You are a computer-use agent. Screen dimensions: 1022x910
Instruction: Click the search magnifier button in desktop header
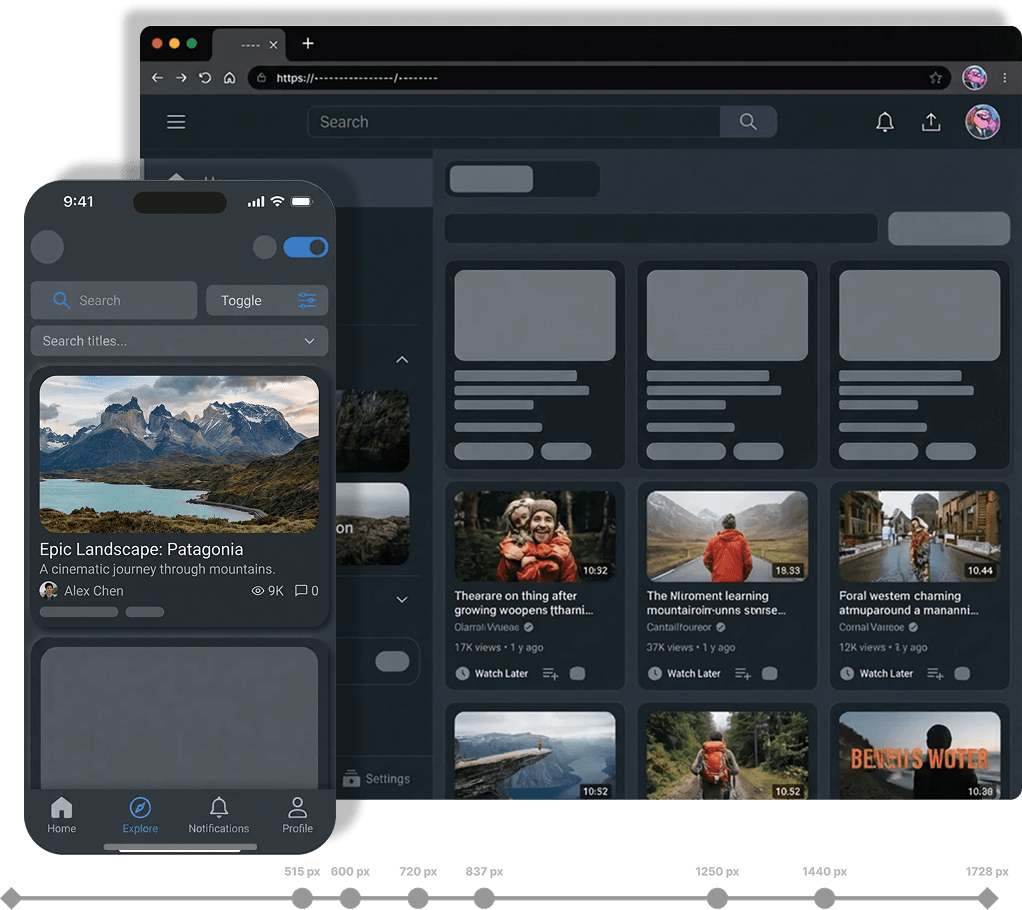748,122
